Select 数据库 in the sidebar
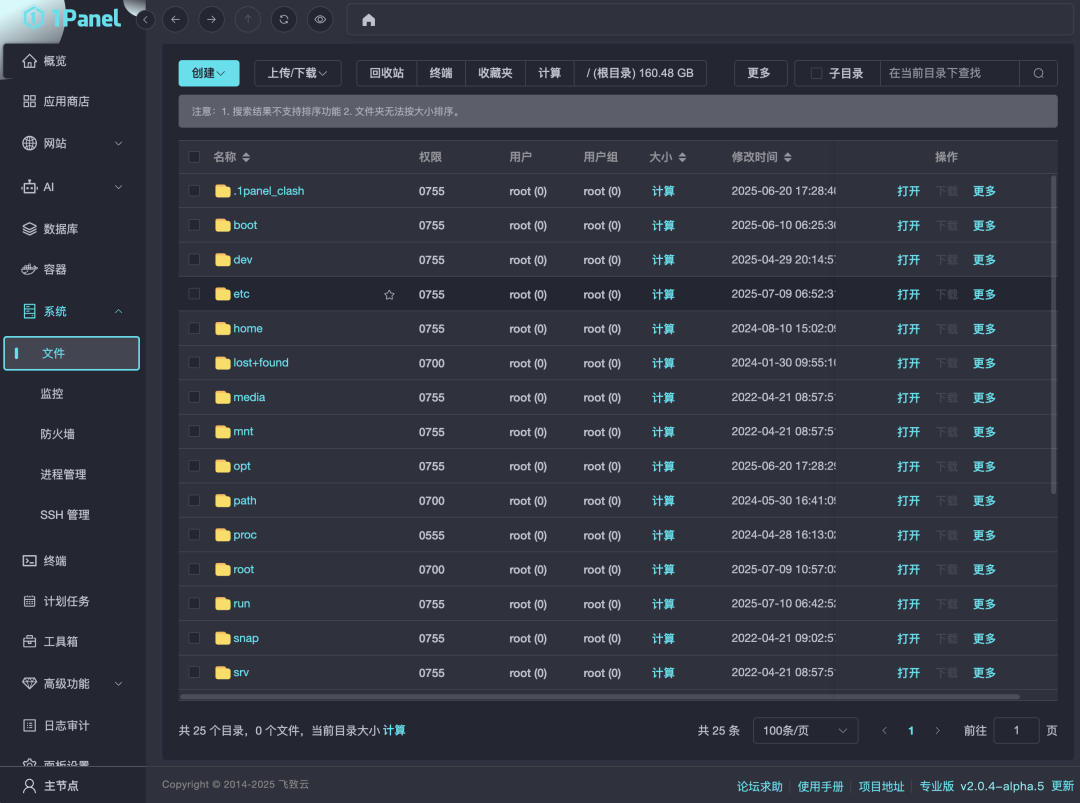 click(x=60, y=228)
